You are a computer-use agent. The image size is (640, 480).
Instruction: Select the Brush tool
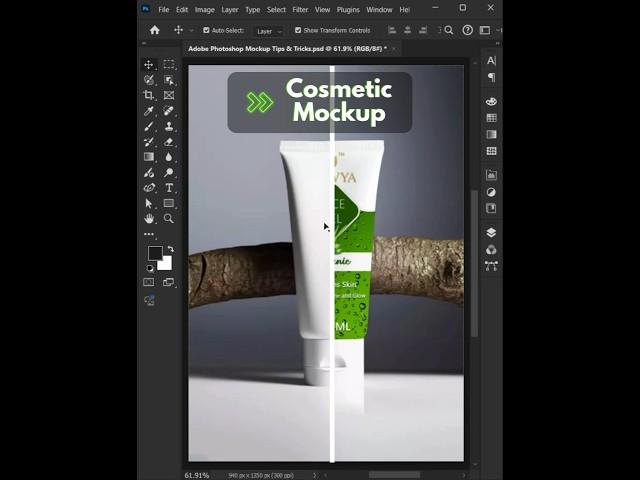[149, 126]
